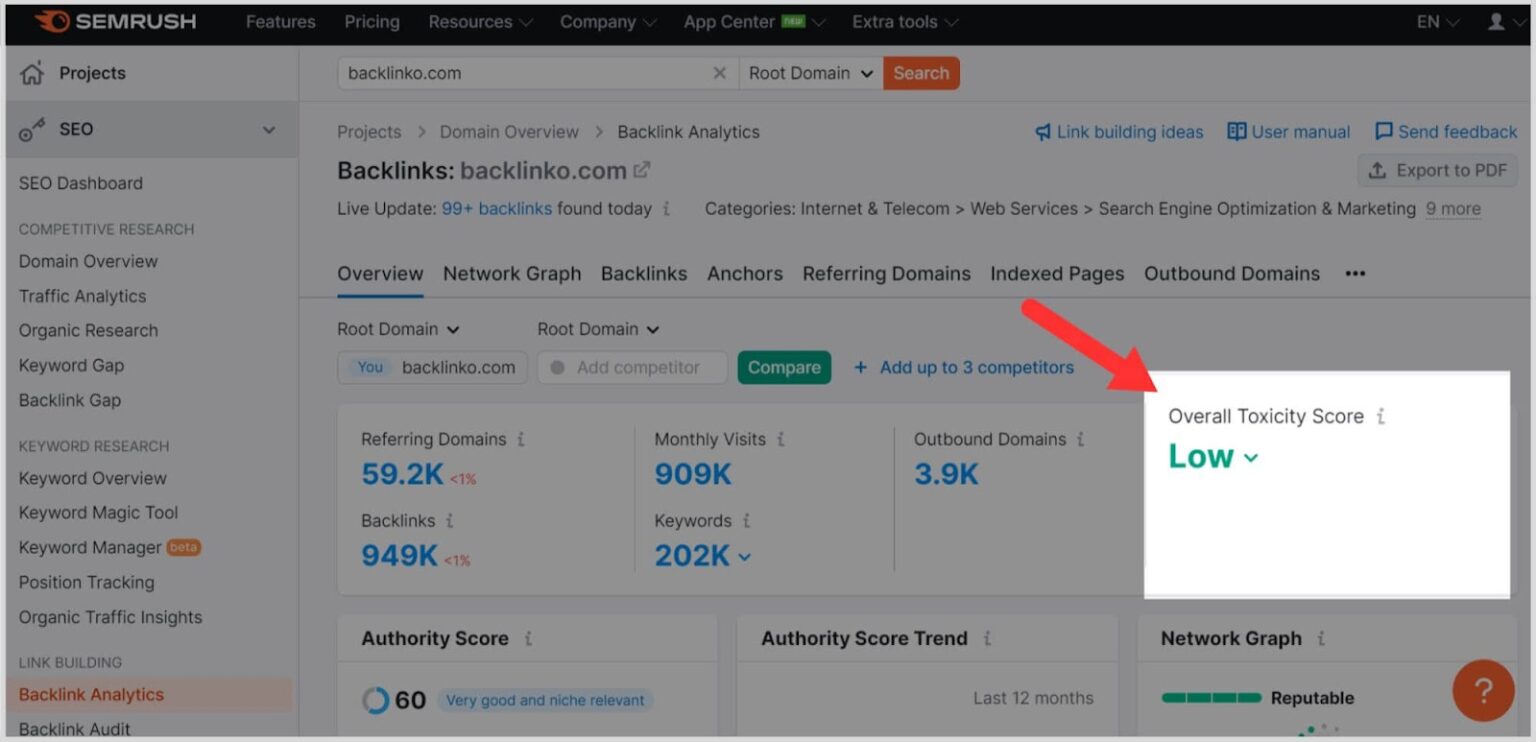Screen dimensions: 1536x742
Task: Click the Authority Score info icon
Action: tap(530, 638)
